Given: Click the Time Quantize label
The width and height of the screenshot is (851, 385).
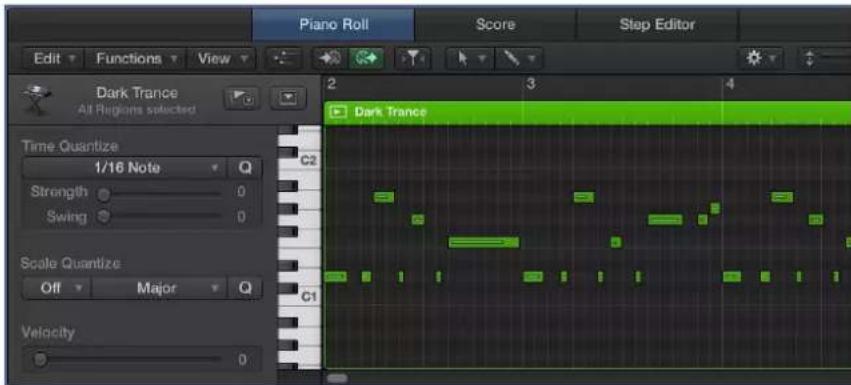Looking at the screenshot, I should point(69,146).
